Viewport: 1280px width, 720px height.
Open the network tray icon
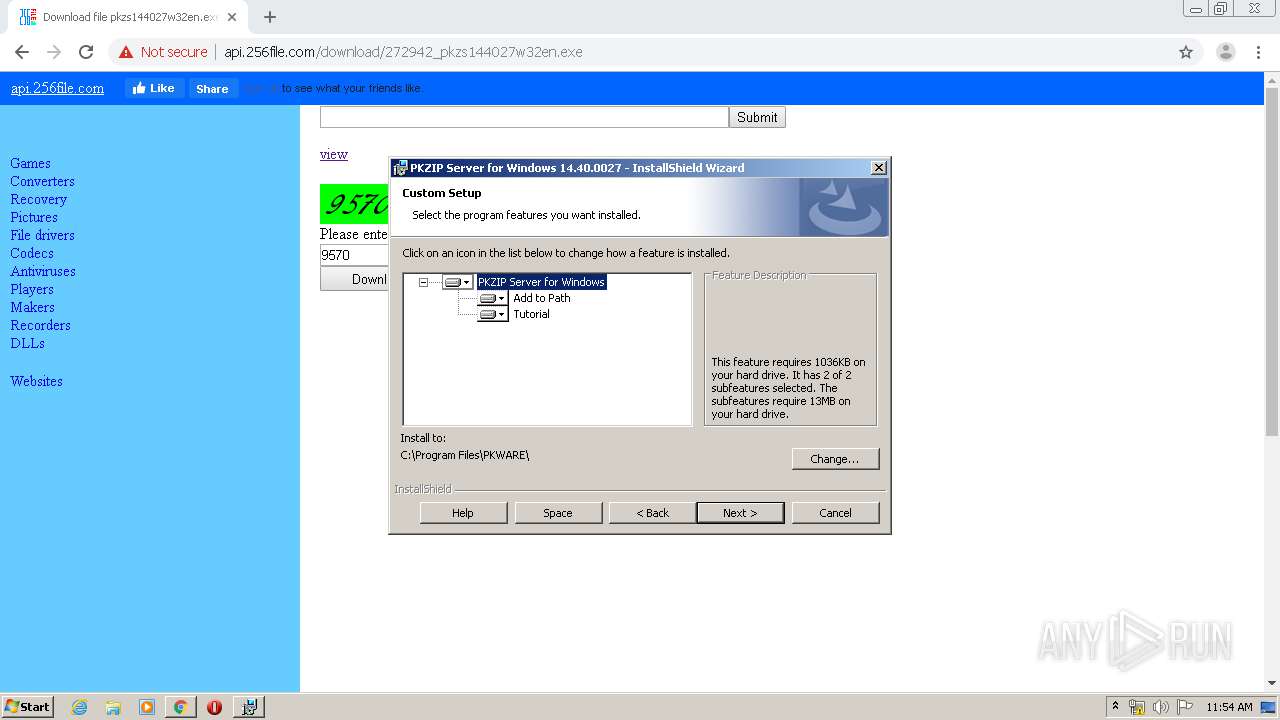click(1137, 707)
